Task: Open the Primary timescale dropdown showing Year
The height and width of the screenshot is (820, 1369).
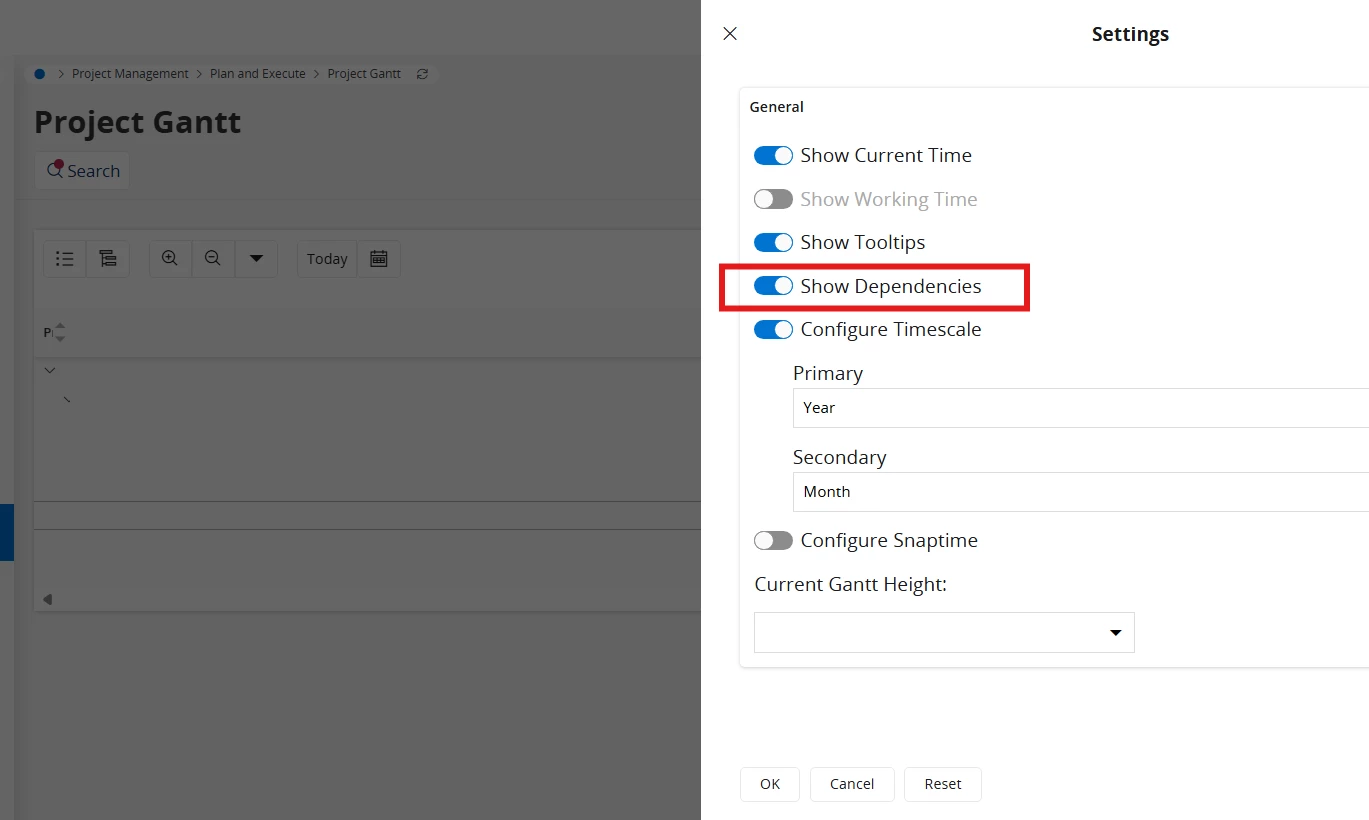Action: tap(1080, 408)
